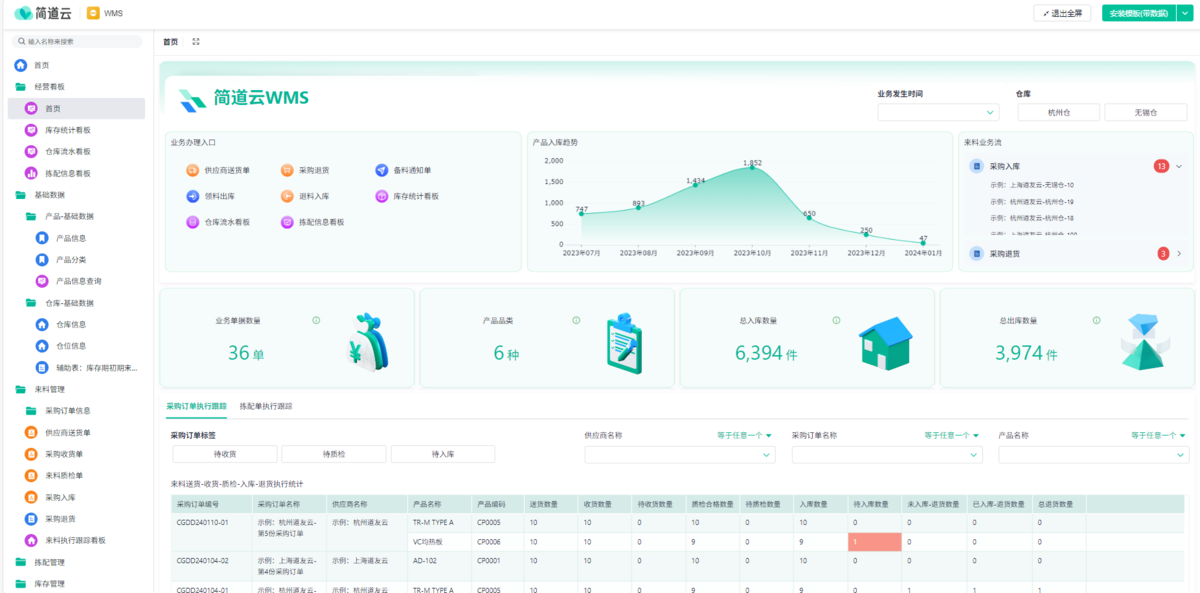
Task: Open the 供应商名称 filter dropdown
Action: (679, 455)
